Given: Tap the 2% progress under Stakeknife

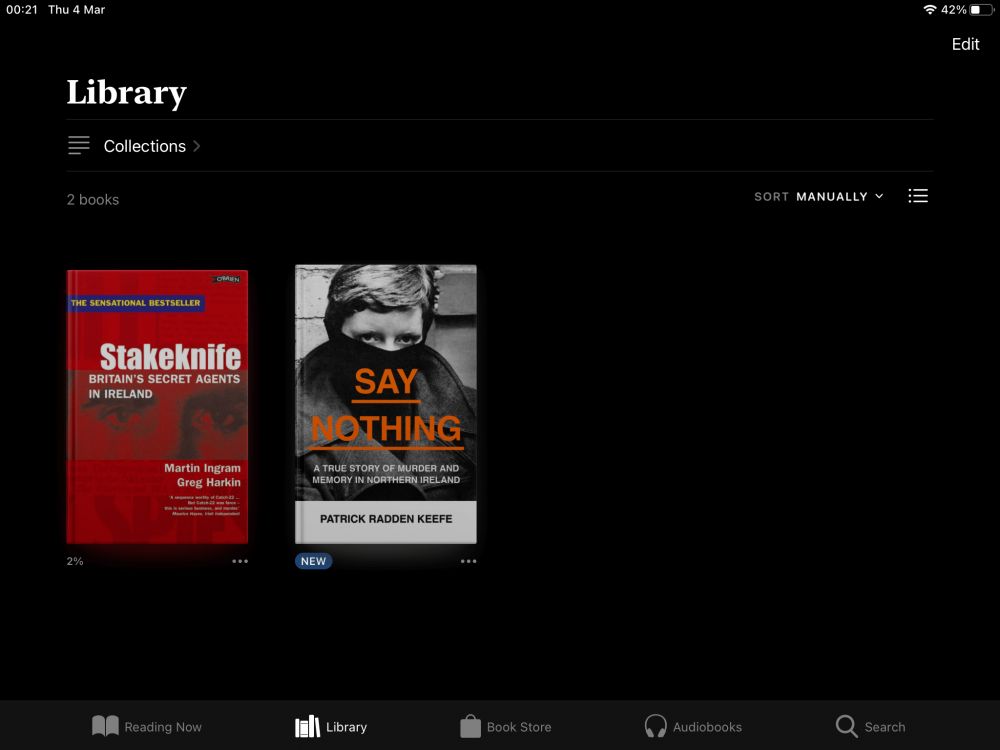Looking at the screenshot, I should (75, 561).
